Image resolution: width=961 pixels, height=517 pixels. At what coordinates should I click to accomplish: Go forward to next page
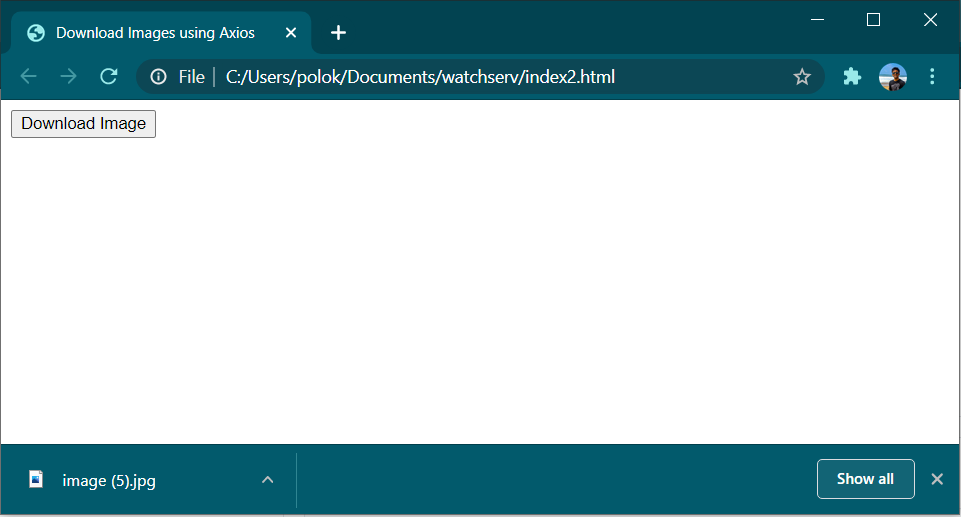(x=69, y=77)
